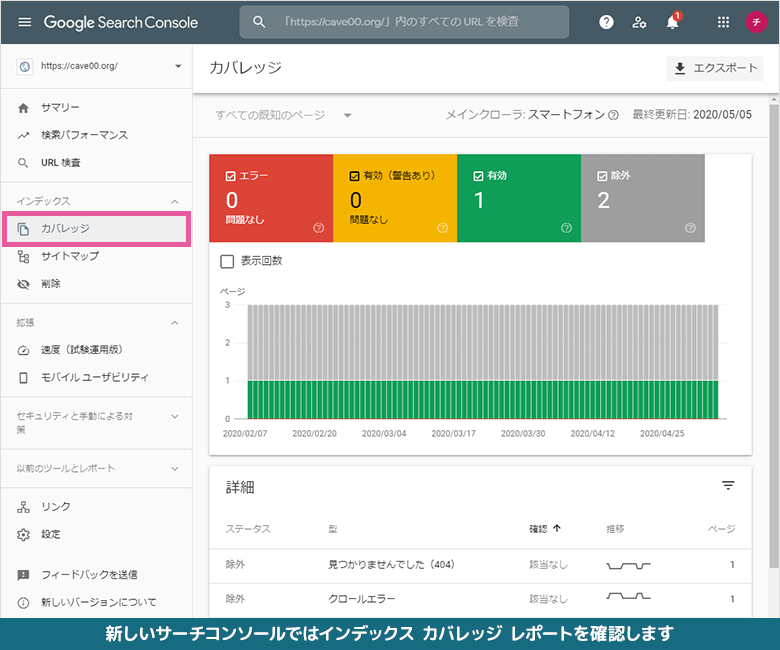Screen dimensions: 780x650
Task: Click the crossed-eye icon beside 削除
Action: click(23, 284)
